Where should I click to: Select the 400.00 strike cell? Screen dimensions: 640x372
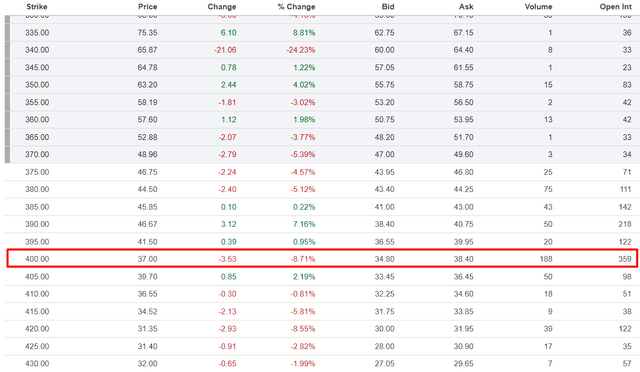[37, 259]
